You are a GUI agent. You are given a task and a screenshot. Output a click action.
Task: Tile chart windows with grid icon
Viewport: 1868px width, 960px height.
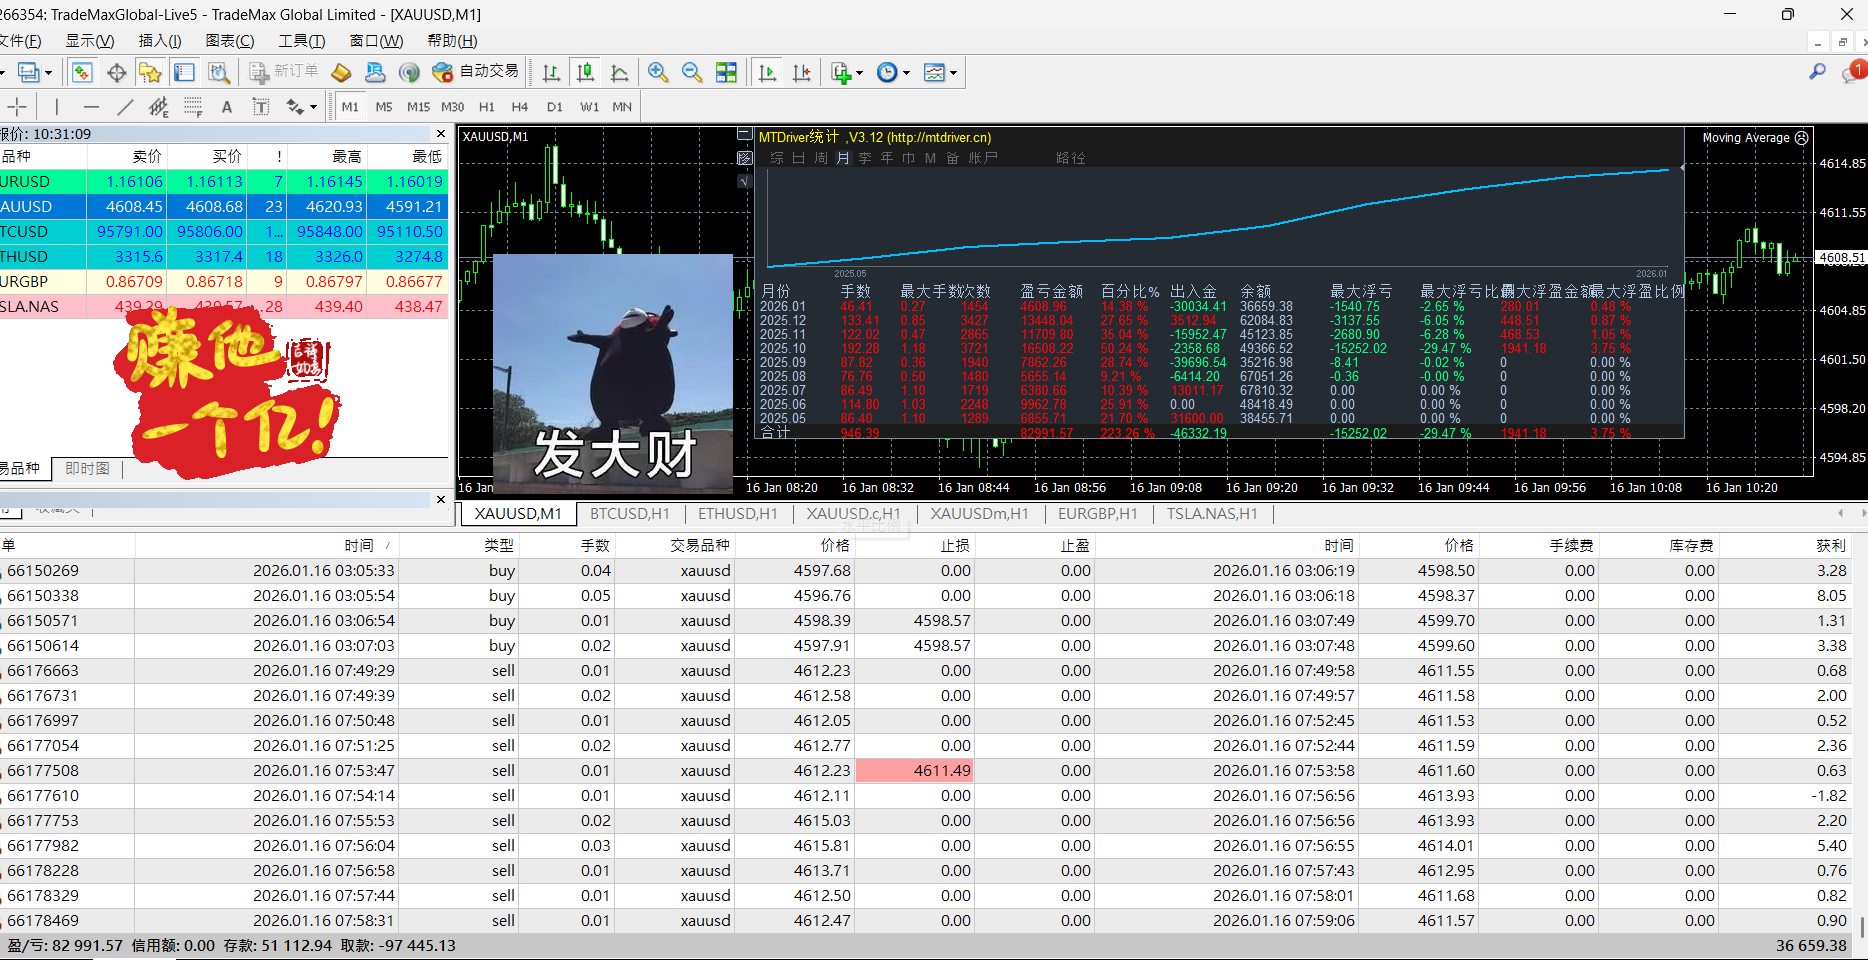pos(727,72)
